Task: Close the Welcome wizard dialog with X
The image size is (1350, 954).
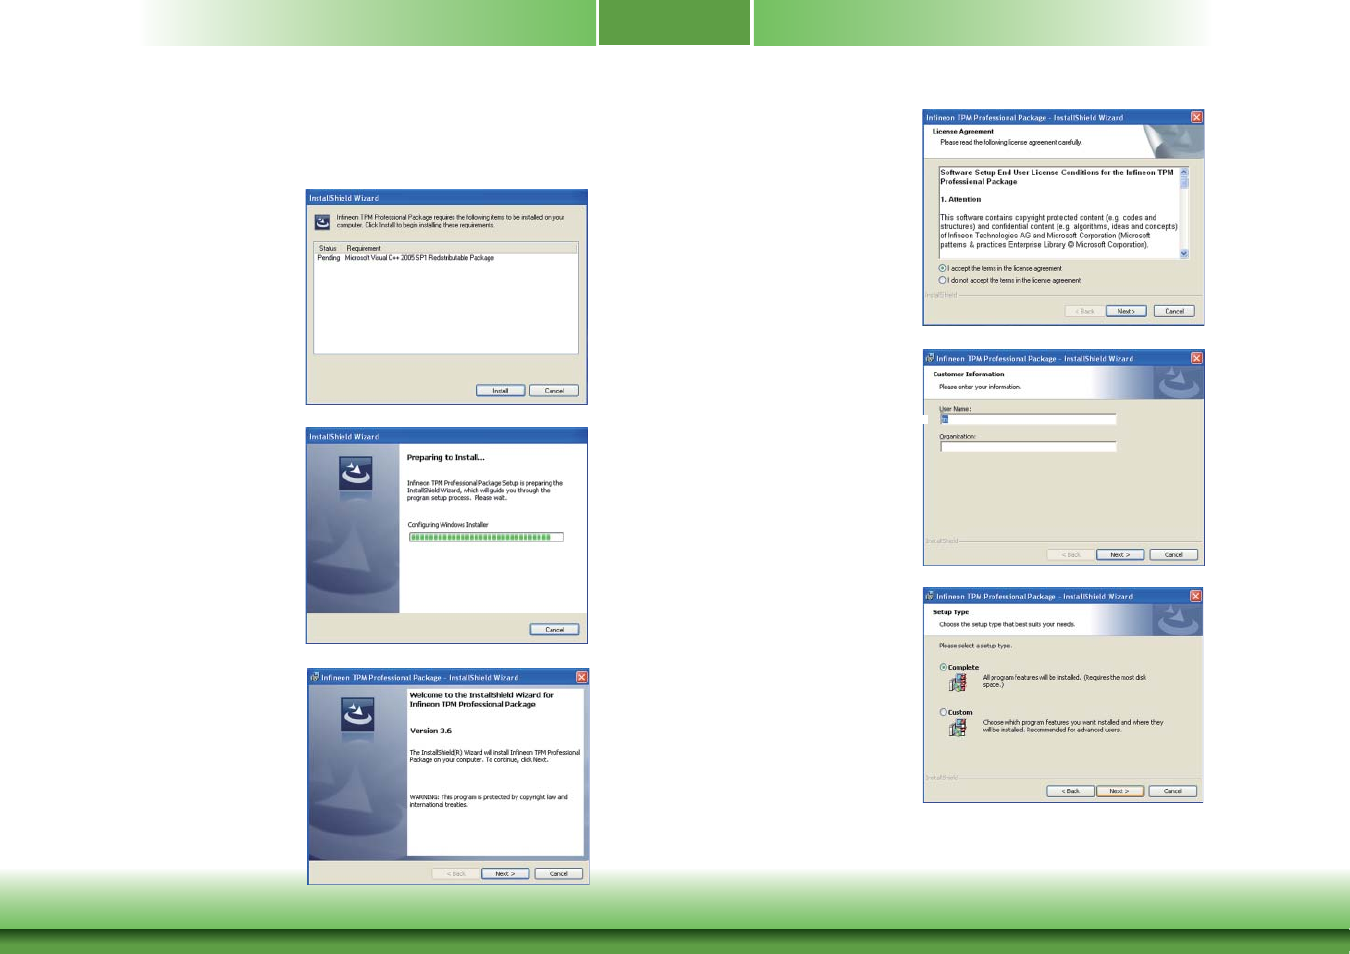Action: [x=582, y=677]
